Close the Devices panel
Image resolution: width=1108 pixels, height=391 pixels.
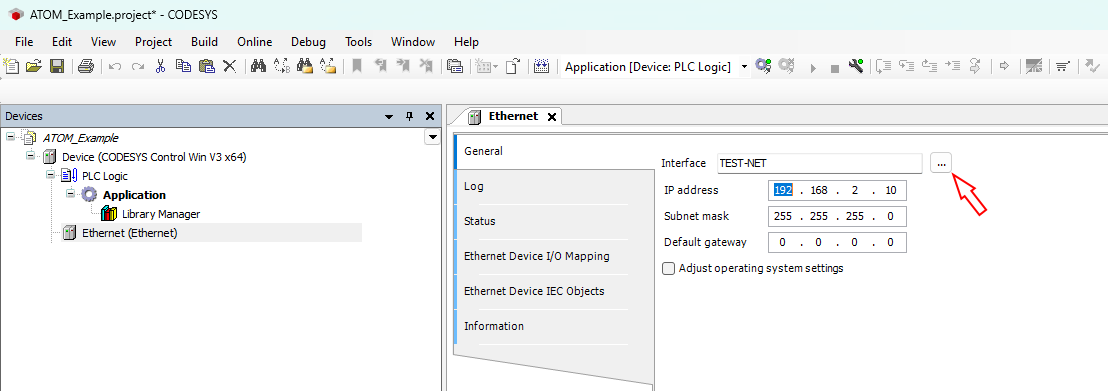pos(430,117)
